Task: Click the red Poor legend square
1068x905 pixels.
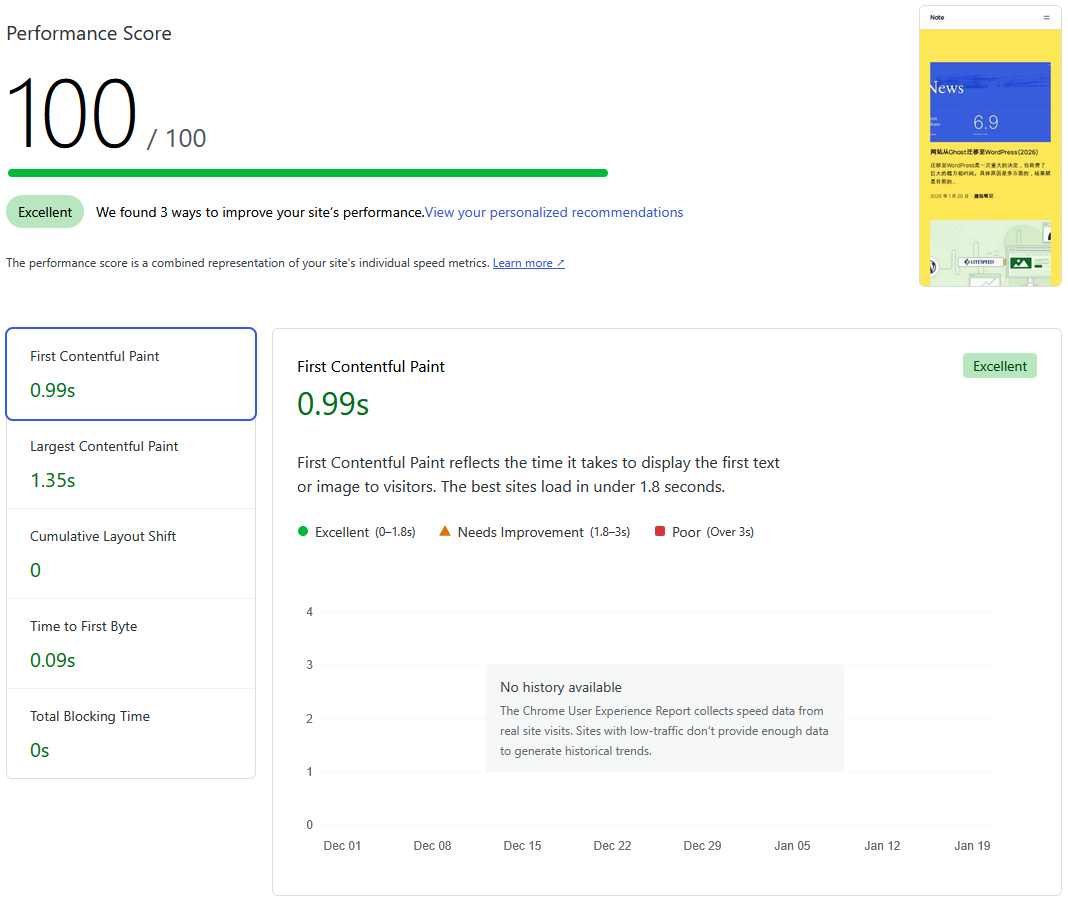Action: click(x=660, y=531)
